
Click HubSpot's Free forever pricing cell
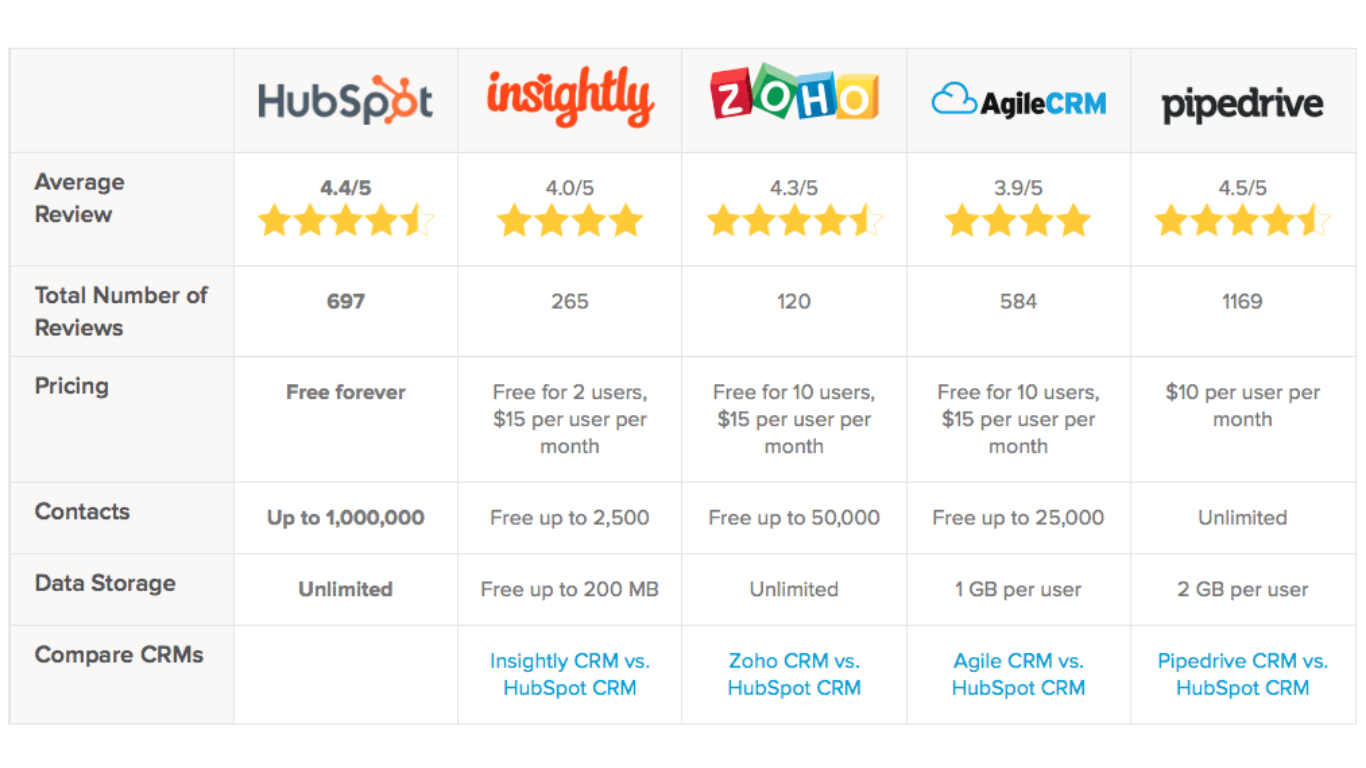point(345,392)
